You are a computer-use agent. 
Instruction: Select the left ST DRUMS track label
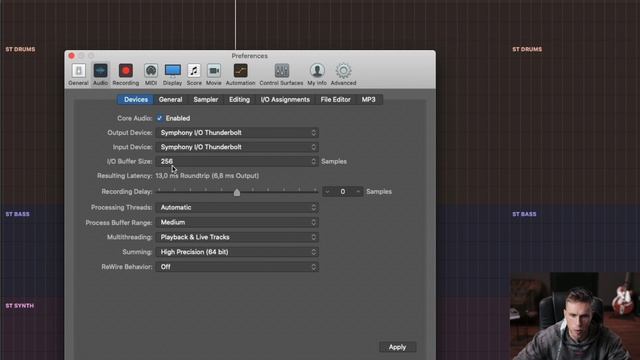click(20, 49)
